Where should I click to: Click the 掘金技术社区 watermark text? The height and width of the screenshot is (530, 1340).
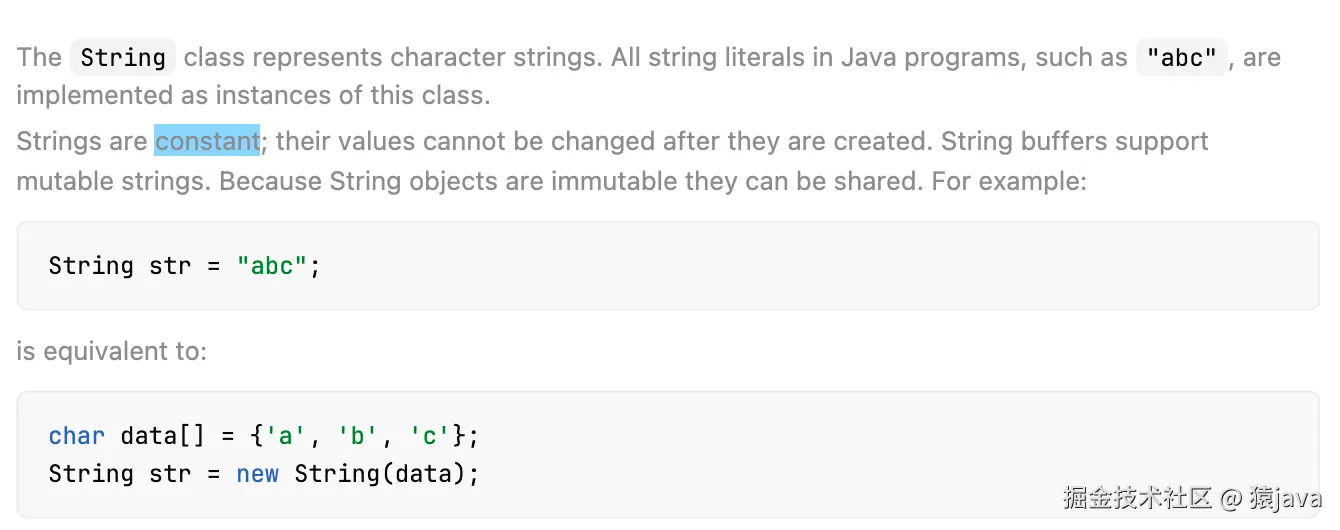pos(1137,497)
